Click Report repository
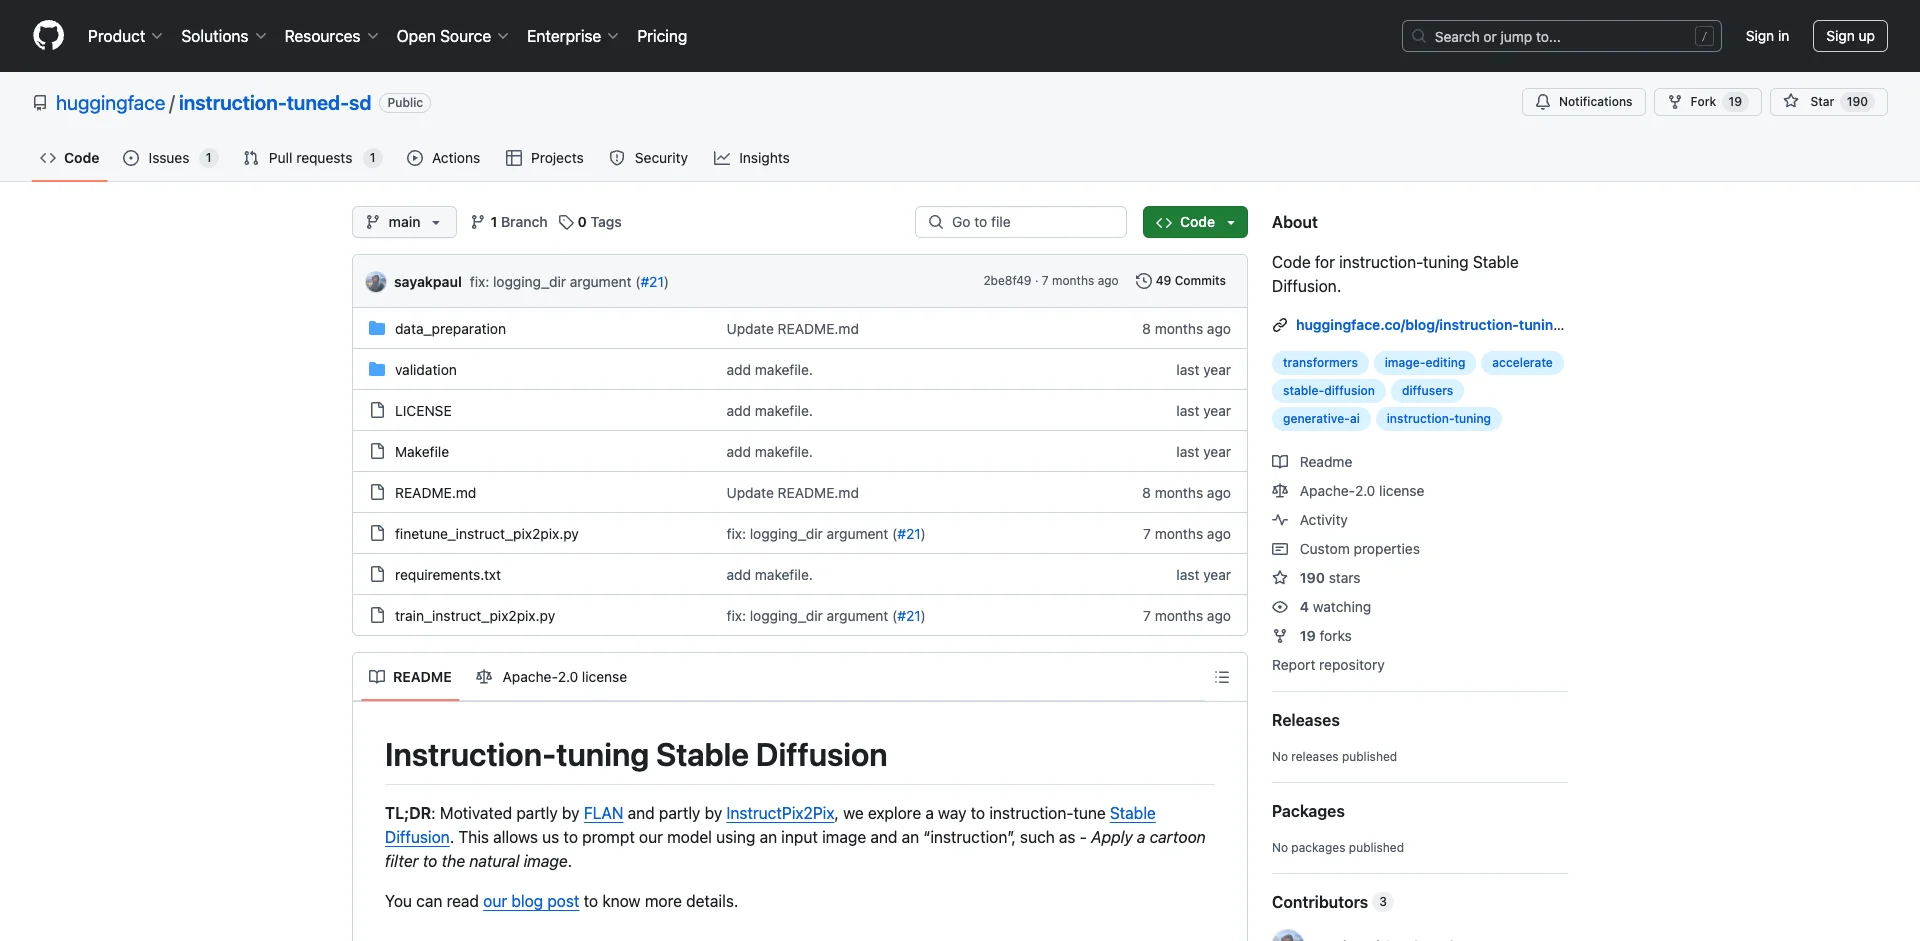Image resolution: width=1920 pixels, height=941 pixels. coord(1328,665)
